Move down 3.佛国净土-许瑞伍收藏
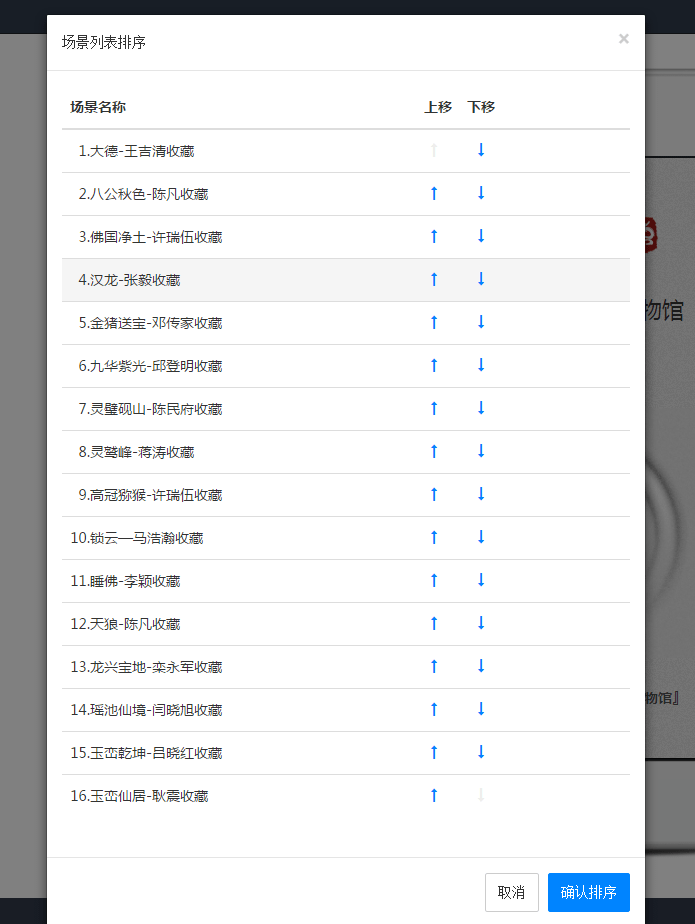The width and height of the screenshot is (695, 924). pyautogui.click(x=481, y=236)
